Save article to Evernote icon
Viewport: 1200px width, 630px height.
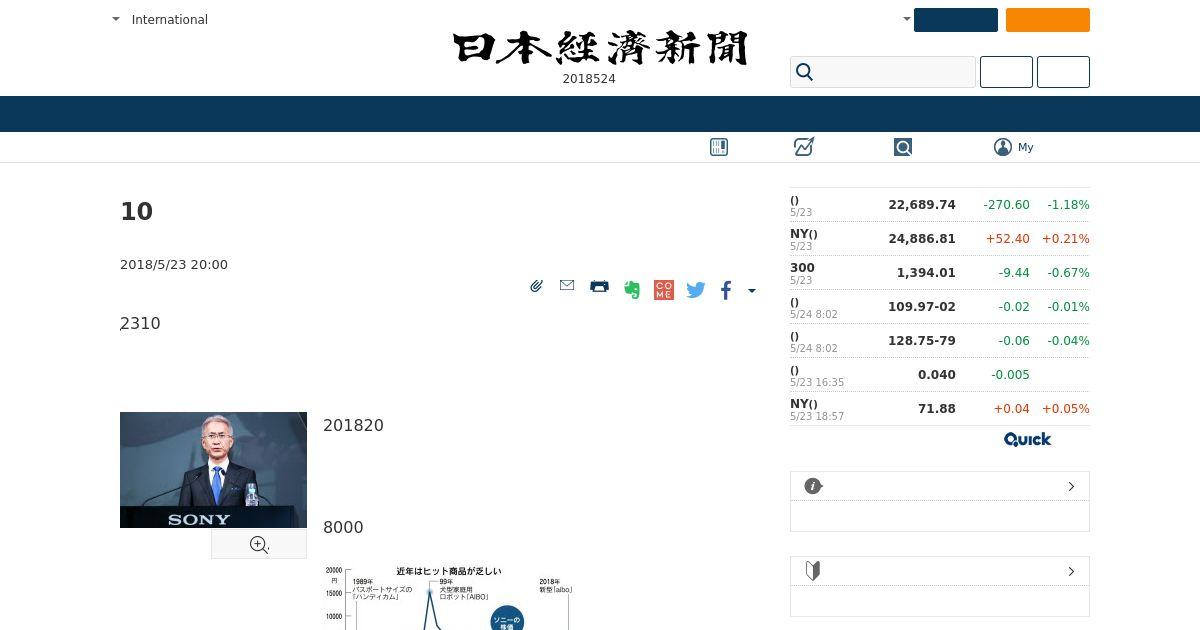pyautogui.click(x=632, y=290)
